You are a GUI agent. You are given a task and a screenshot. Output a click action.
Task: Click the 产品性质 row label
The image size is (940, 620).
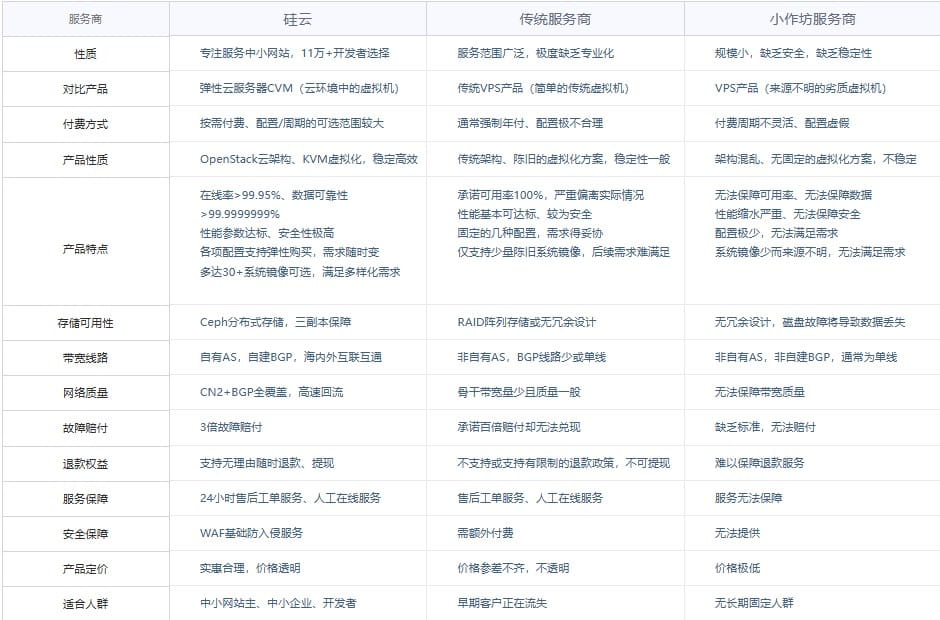tap(87, 159)
